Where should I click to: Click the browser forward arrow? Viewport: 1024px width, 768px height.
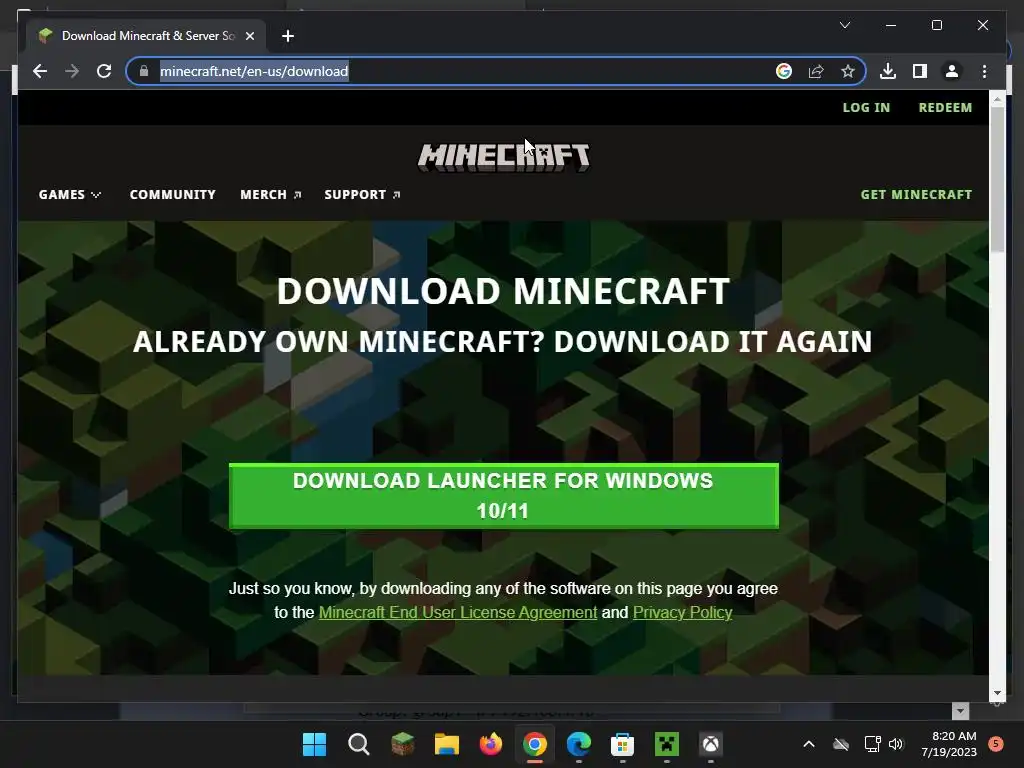pos(72,71)
